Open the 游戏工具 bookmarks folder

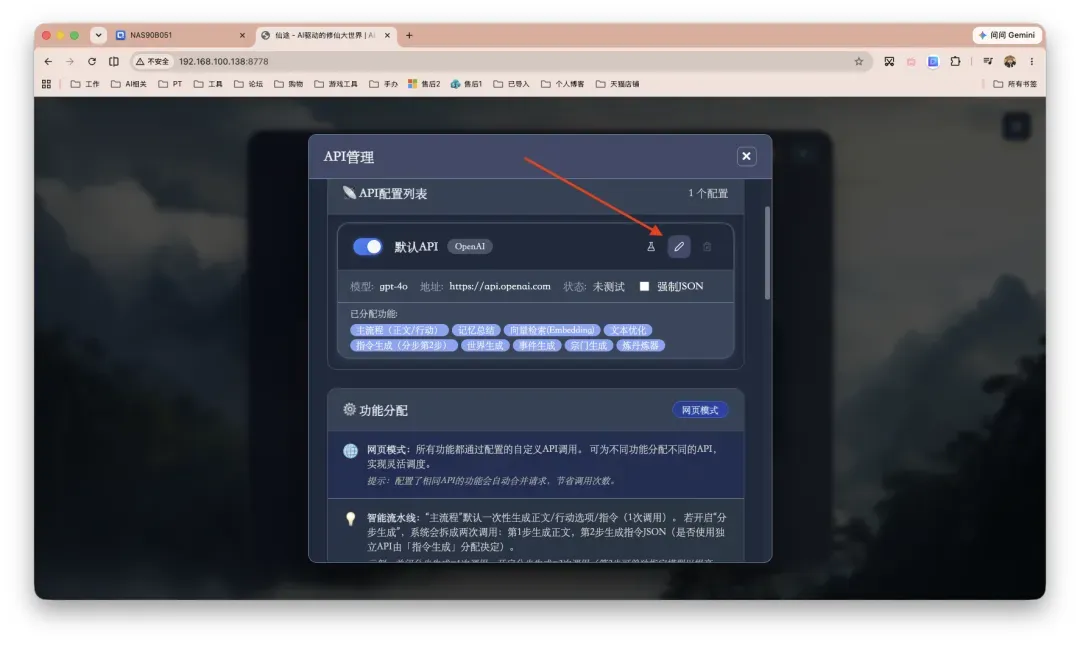point(335,84)
